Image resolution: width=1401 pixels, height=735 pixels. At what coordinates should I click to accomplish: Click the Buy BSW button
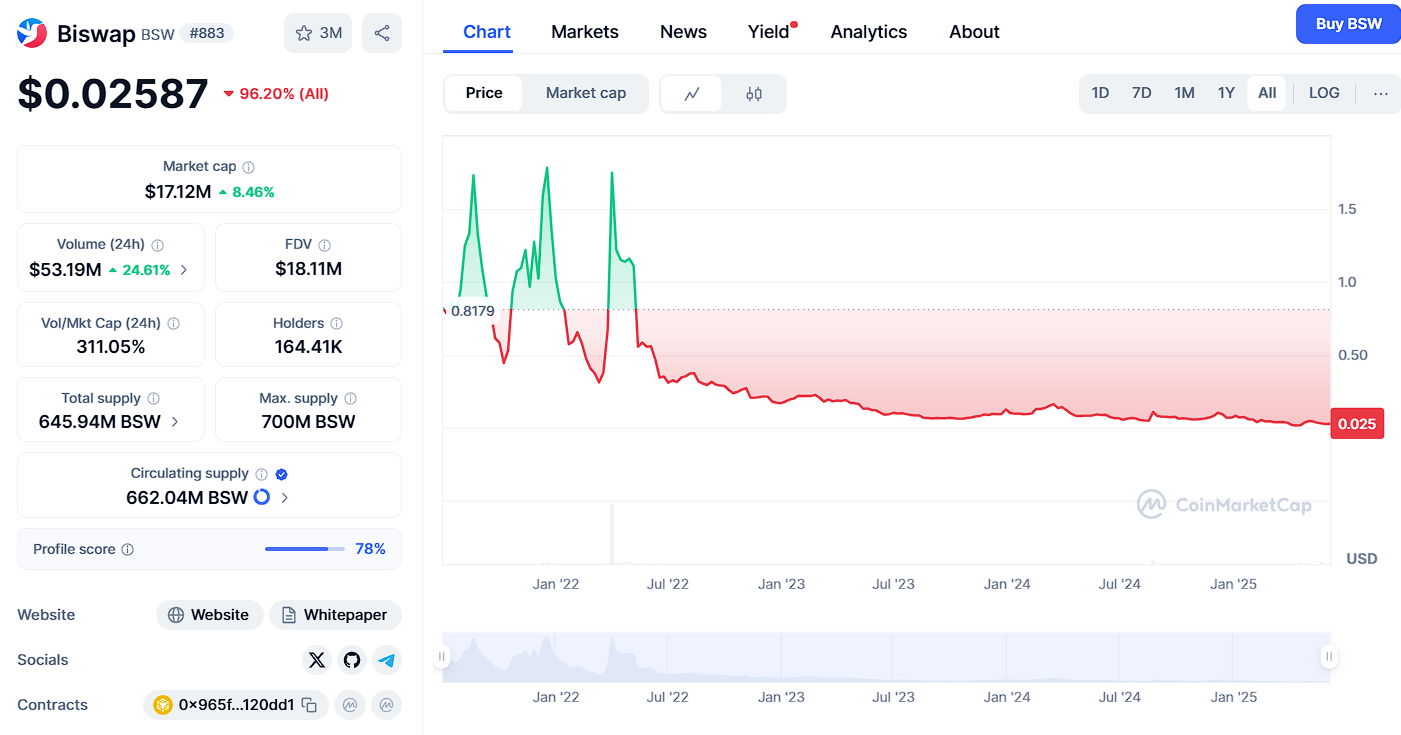1347,24
